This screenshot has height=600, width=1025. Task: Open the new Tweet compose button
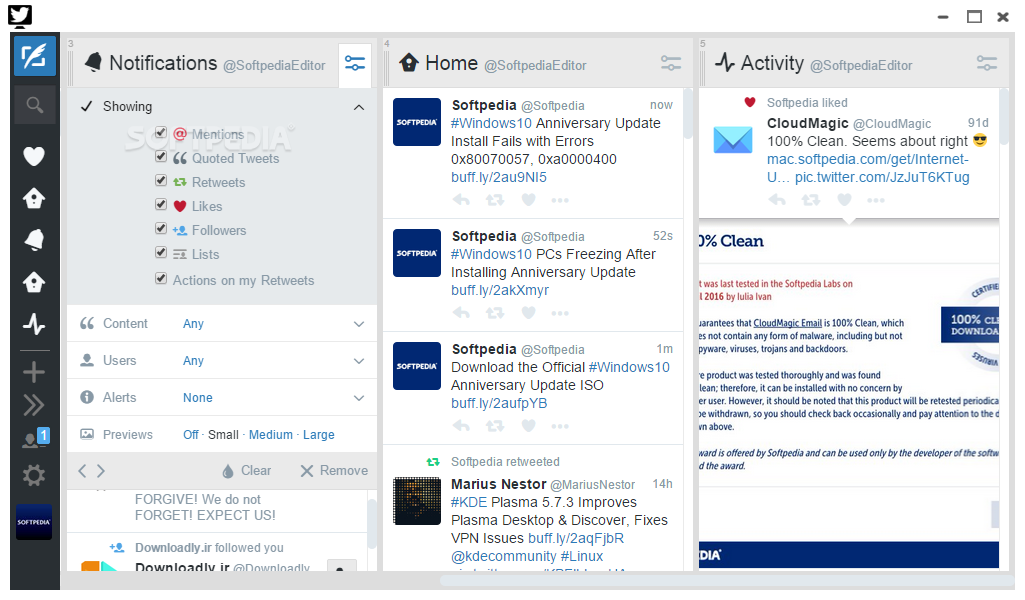[35, 56]
